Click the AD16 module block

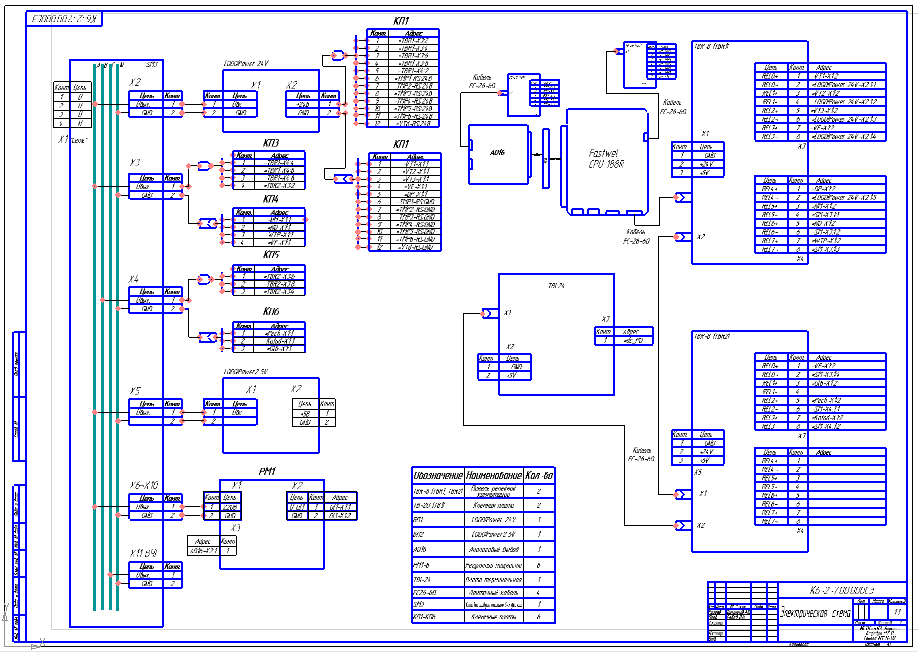(x=498, y=154)
